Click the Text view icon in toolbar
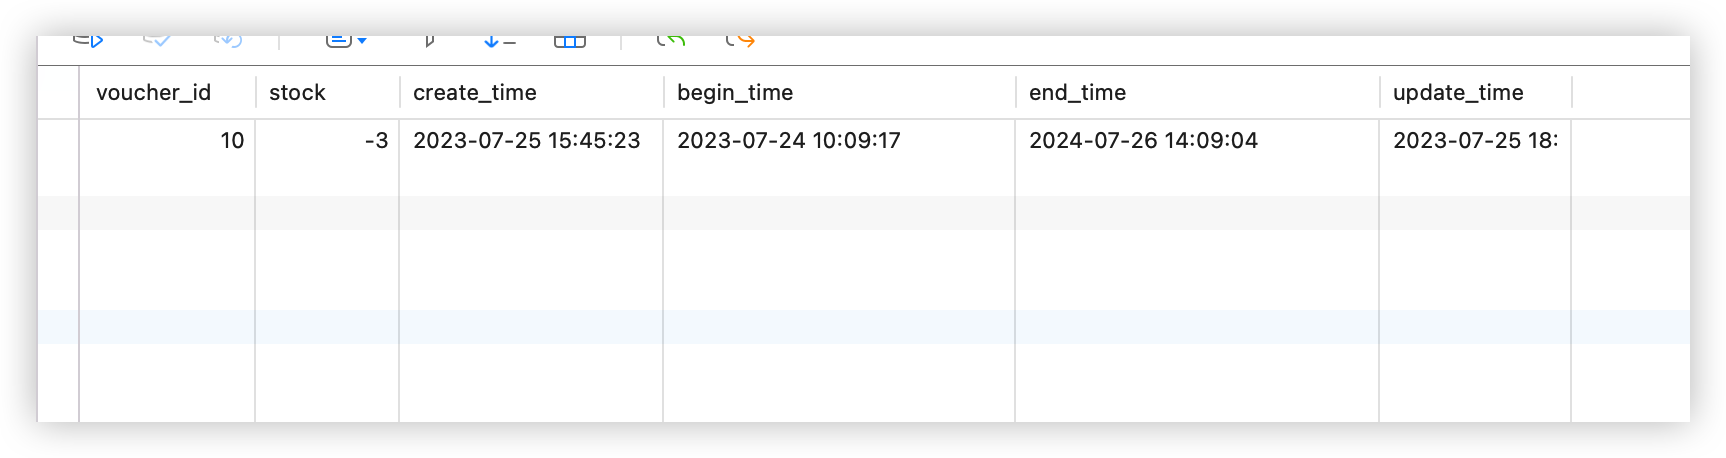Screen dimensions: 1726x458 point(339,40)
